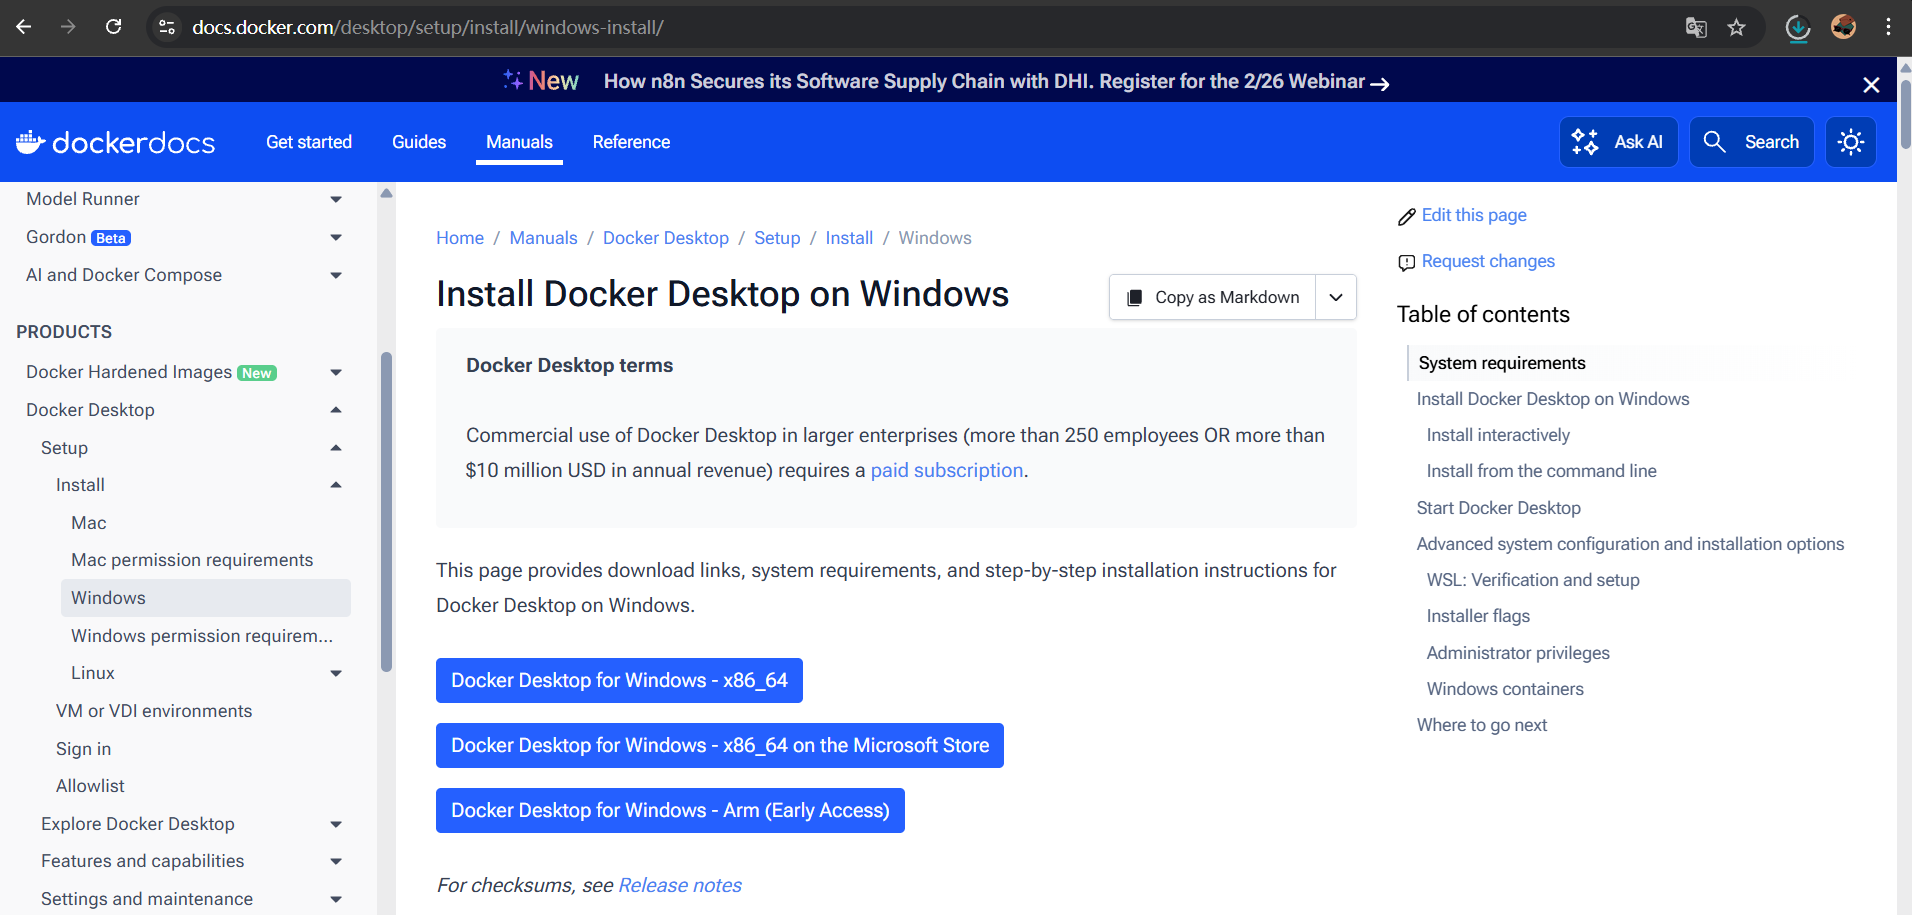
Task: Bookmark this page with the star
Action: click(x=1738, y=27)
